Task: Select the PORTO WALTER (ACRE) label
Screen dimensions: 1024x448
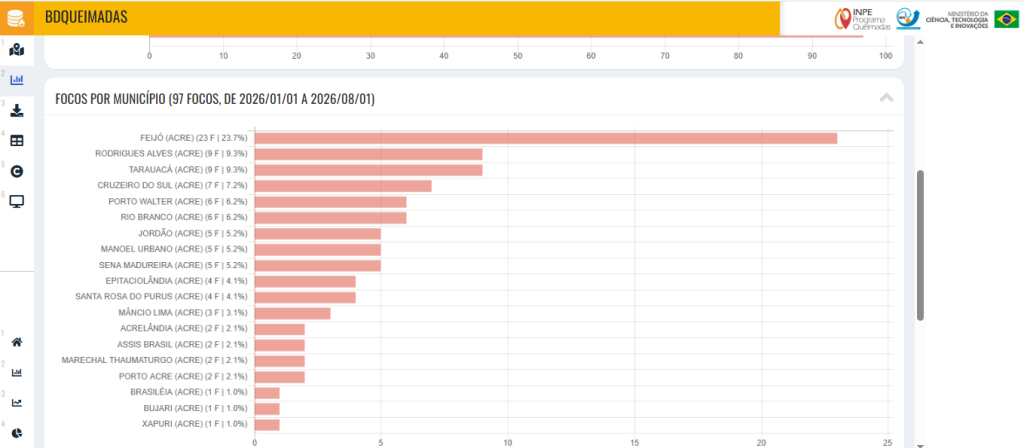Action: [x=178, y=202]
